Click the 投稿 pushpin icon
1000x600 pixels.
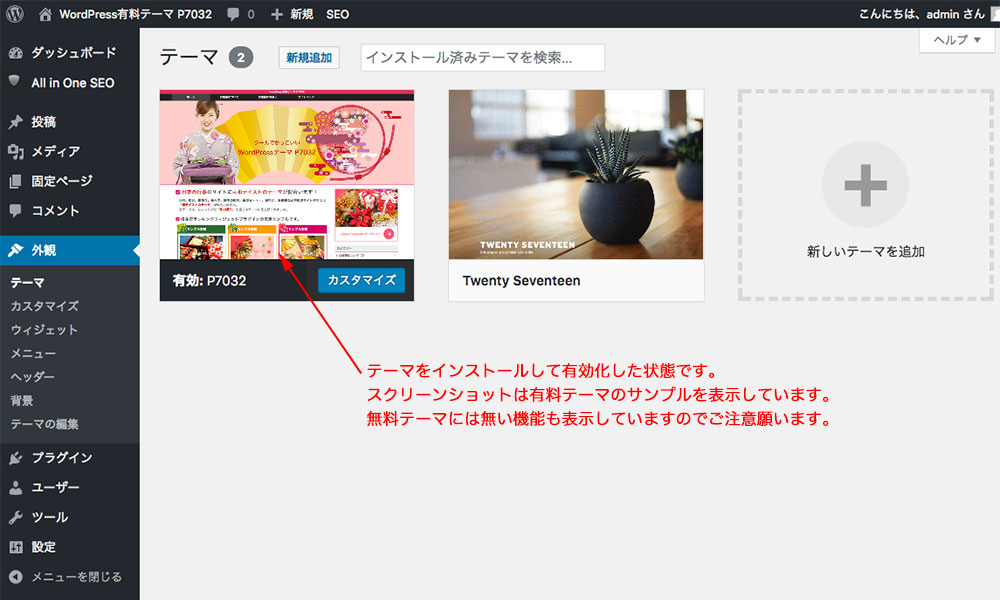15,122
